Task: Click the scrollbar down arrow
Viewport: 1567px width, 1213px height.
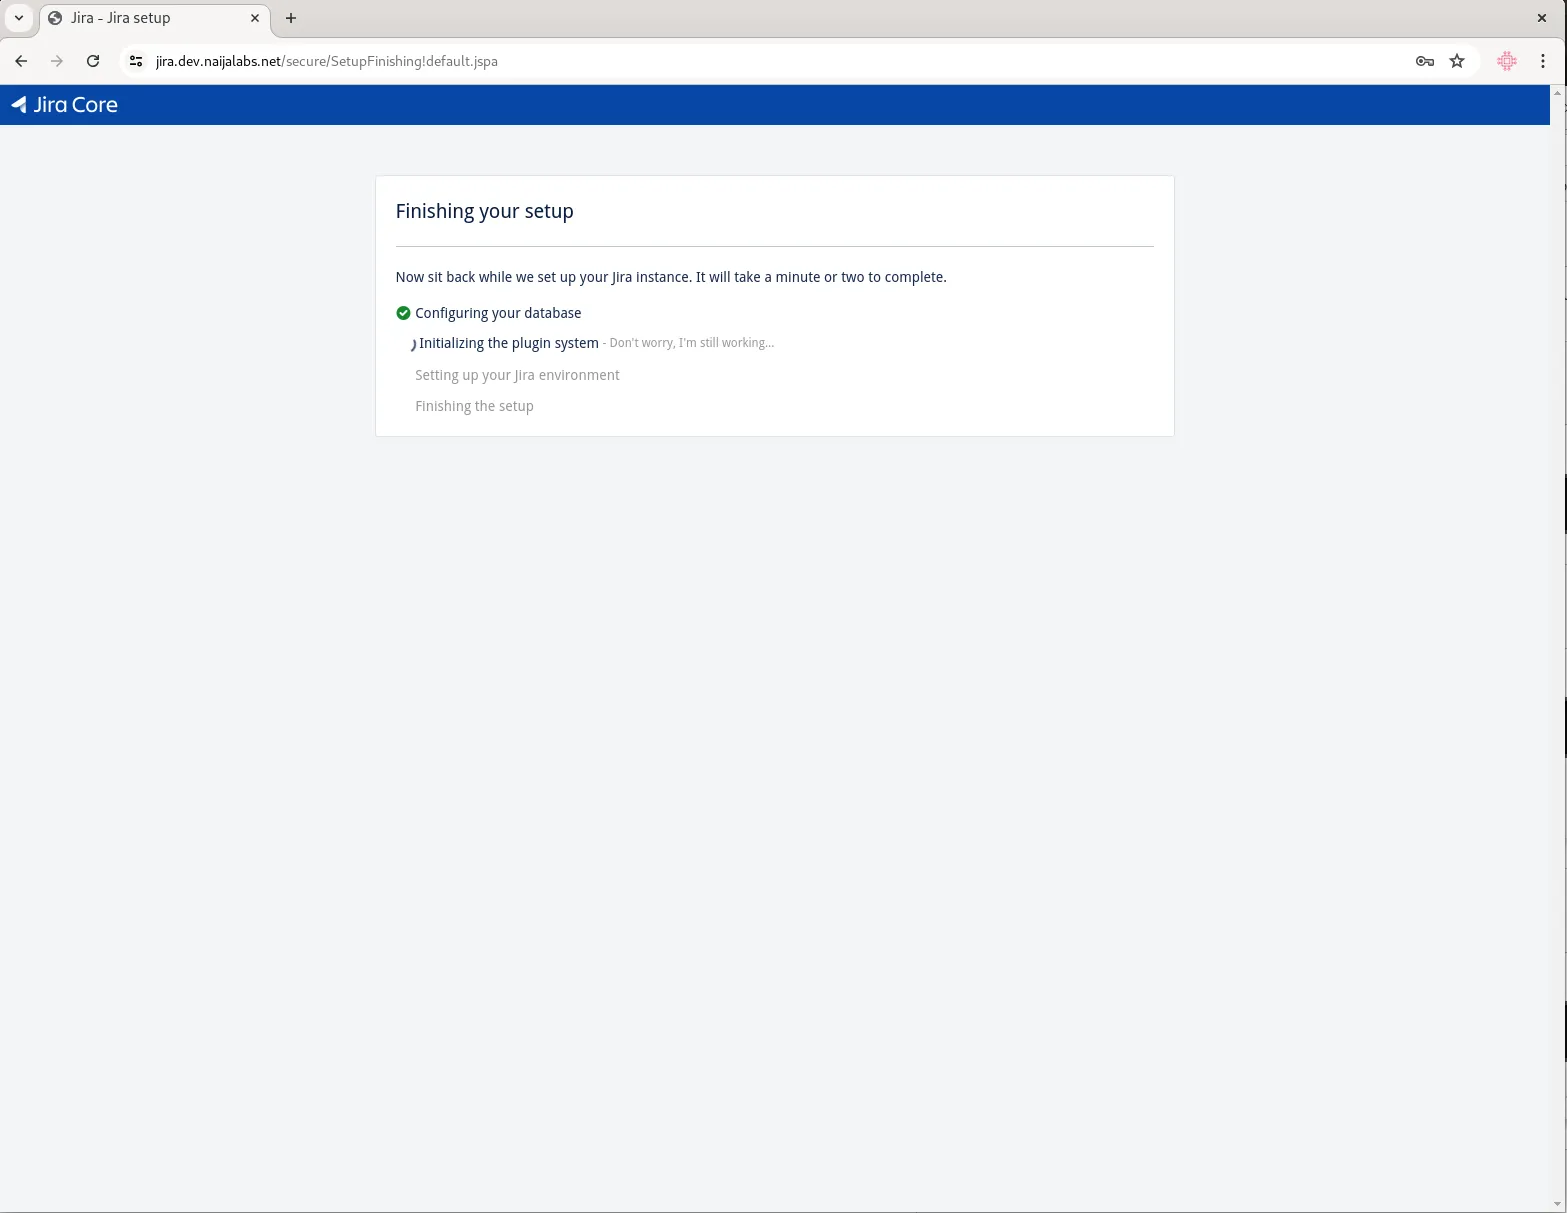Action: [1558, 1204]
